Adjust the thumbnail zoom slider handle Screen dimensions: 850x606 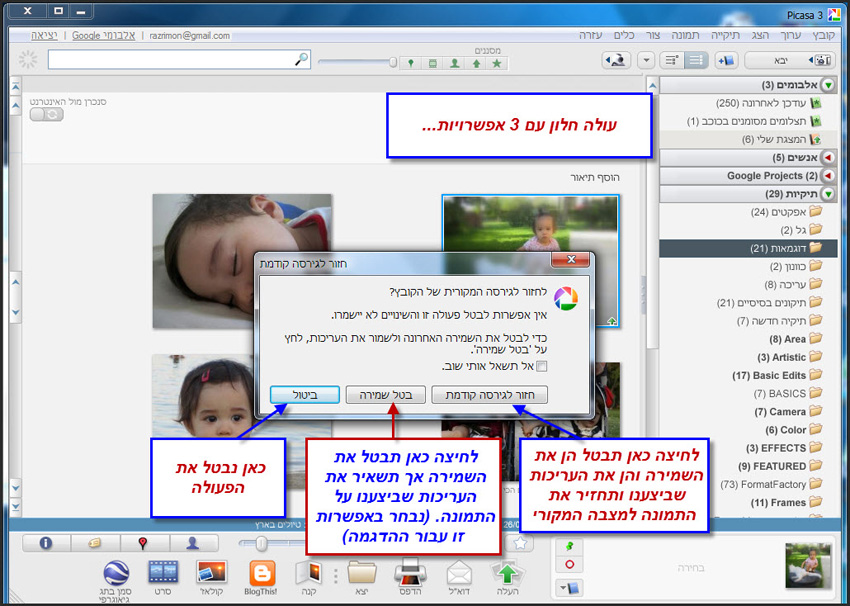(261, 543)
